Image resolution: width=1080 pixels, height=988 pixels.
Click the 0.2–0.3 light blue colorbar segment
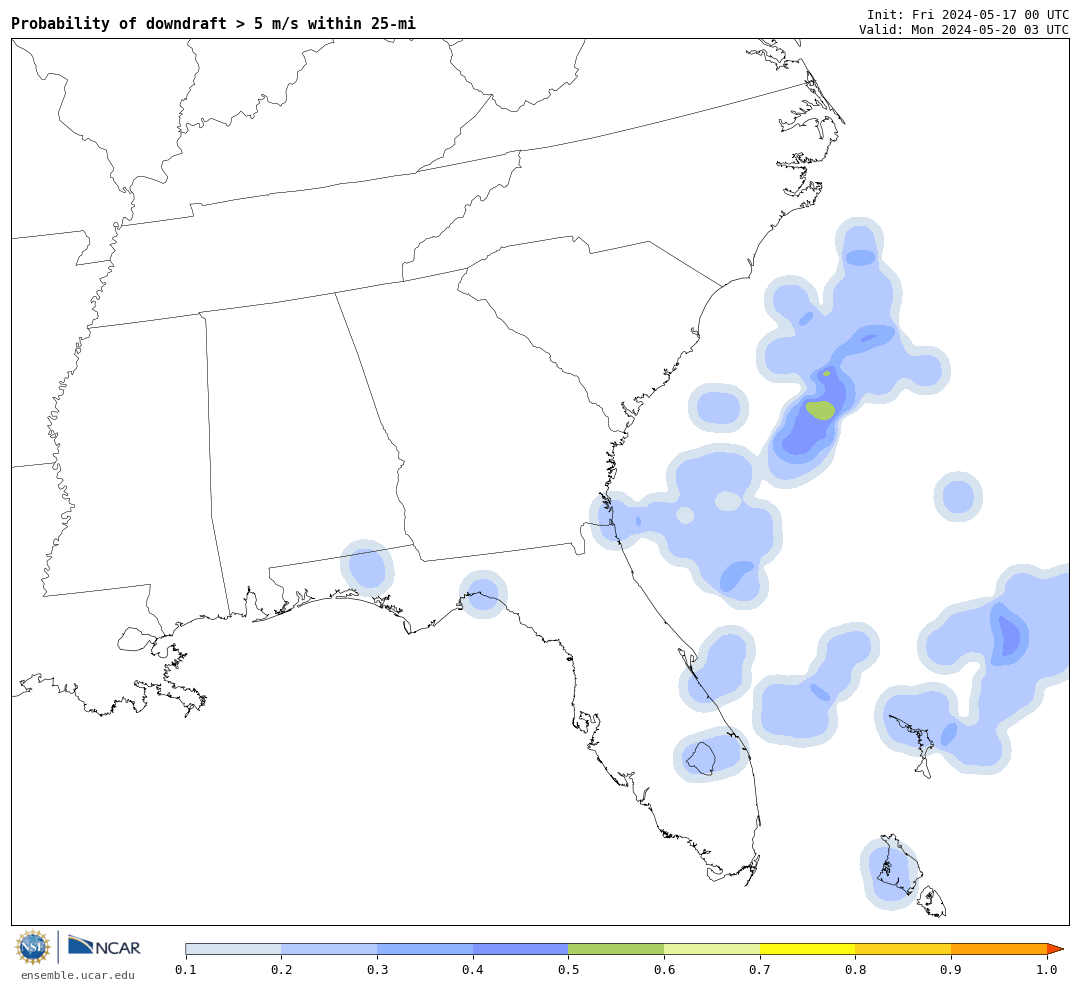coord(329,949)
